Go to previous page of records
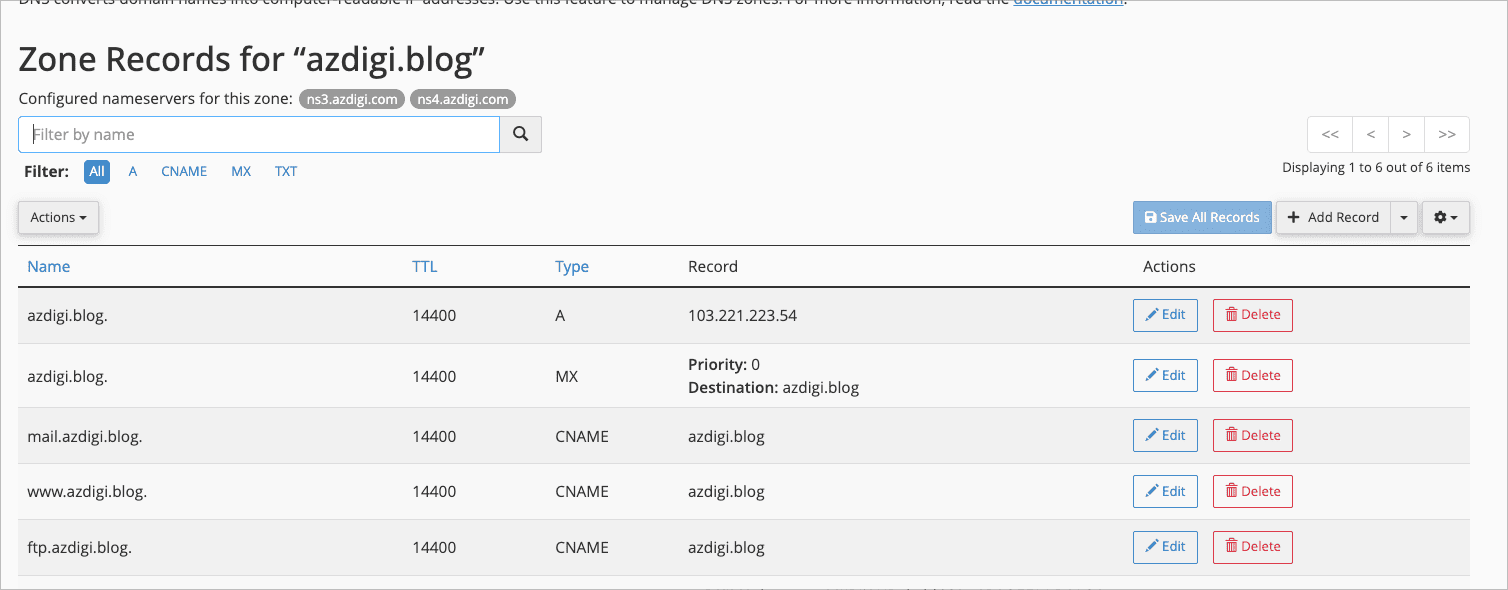The image size is (1508, 590). 1370,134
